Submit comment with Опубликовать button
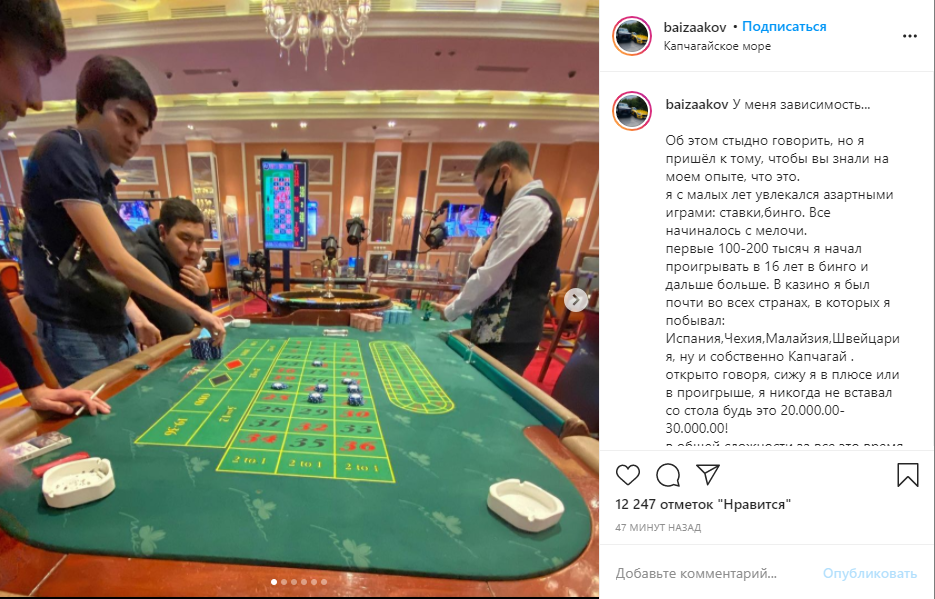Image resolution: width=935 pixels, height=599 pixels. tap(869, 573)
